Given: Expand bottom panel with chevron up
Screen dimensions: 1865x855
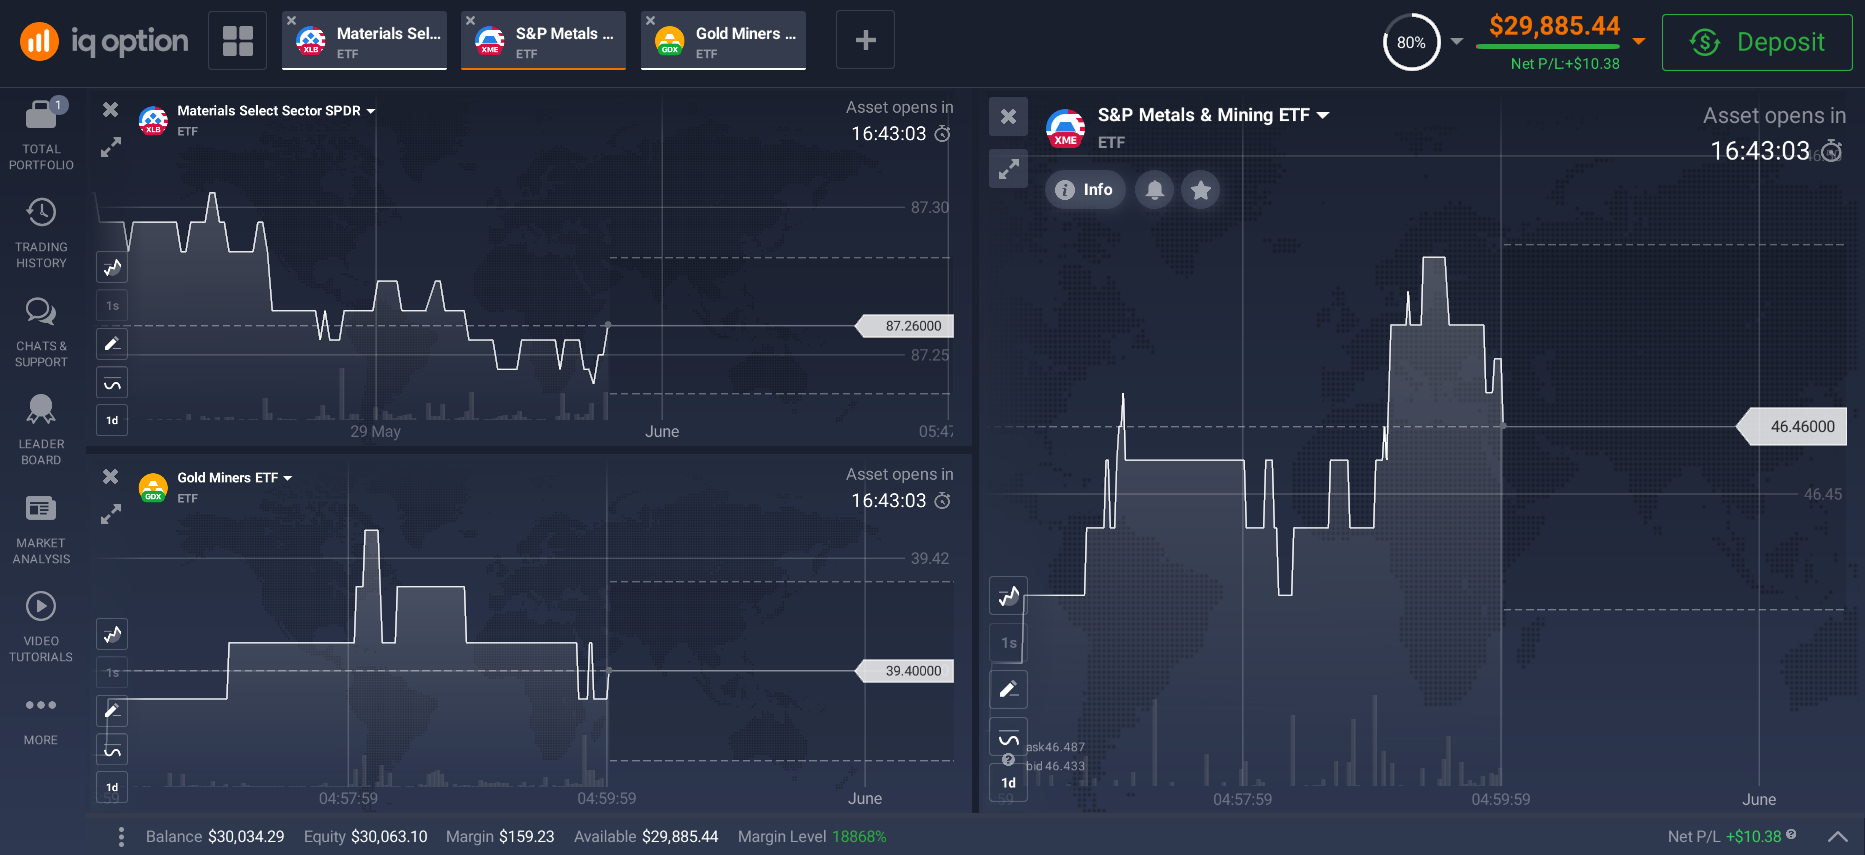Looking at the screenshot, I should pyautogui.click(x=1838, y=836).
